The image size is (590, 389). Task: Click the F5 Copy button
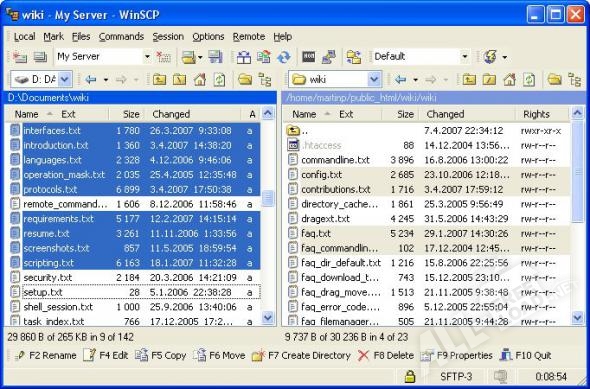(x=161, y=355)
